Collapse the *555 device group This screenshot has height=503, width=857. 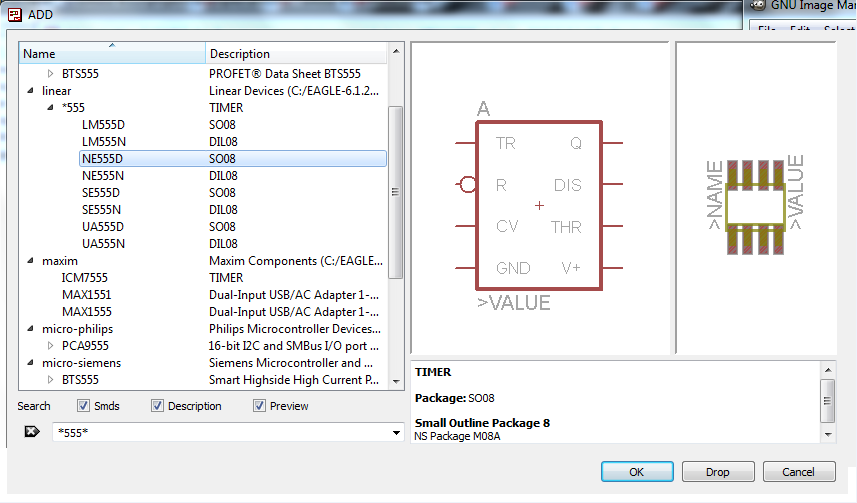[x=50, y=108]
